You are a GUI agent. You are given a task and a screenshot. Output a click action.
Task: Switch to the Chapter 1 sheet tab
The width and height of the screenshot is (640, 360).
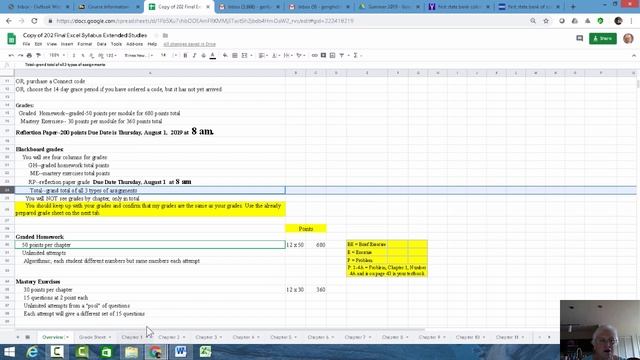134,337
